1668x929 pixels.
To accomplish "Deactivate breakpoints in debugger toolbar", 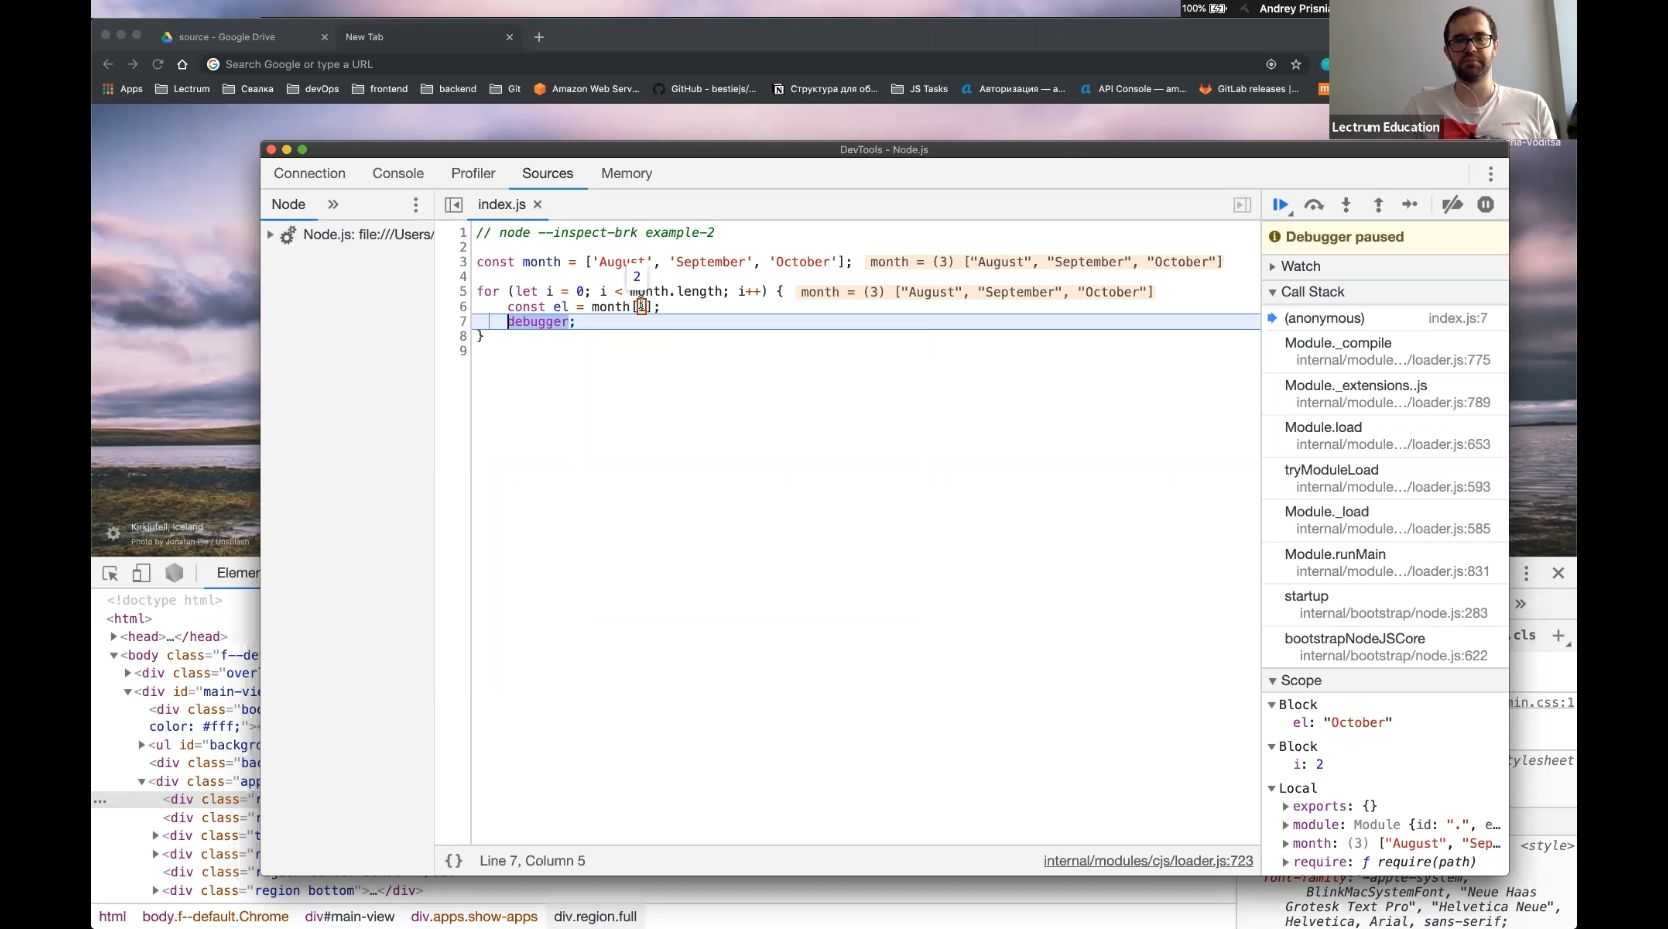I will [1452, 205].
